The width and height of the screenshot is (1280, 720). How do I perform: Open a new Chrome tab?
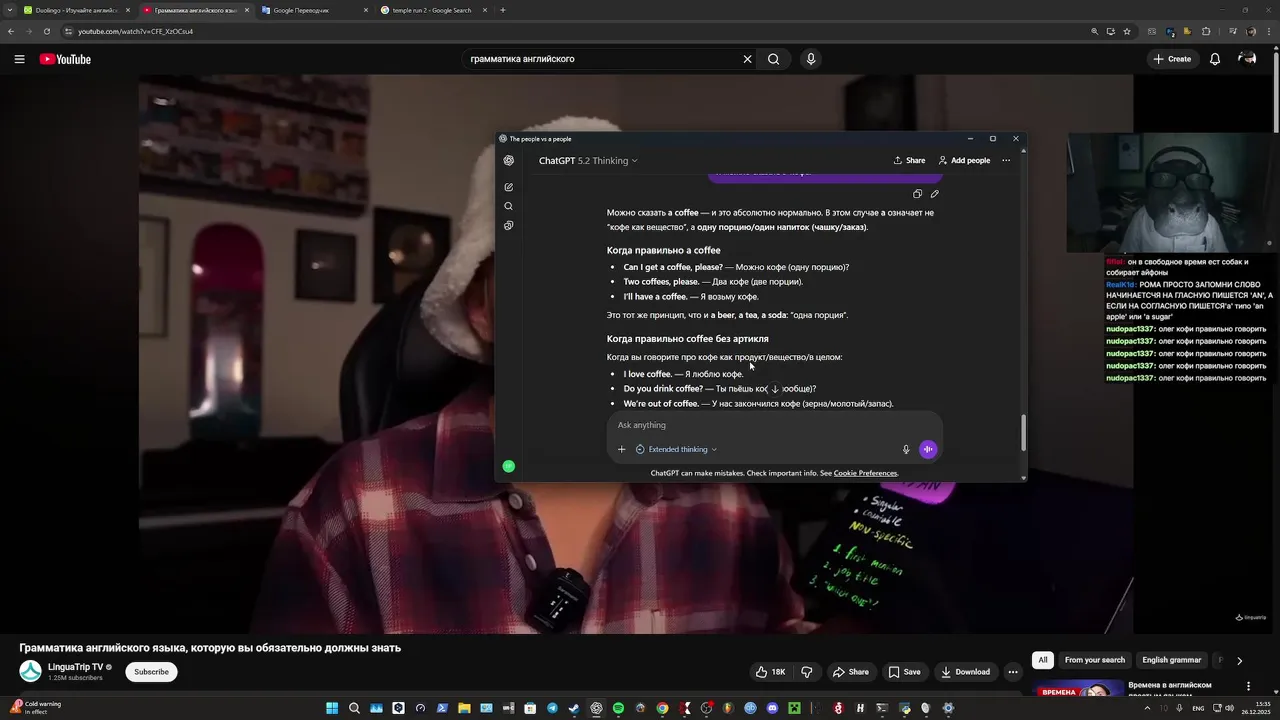pyautogui.click(x=502, y=10)
